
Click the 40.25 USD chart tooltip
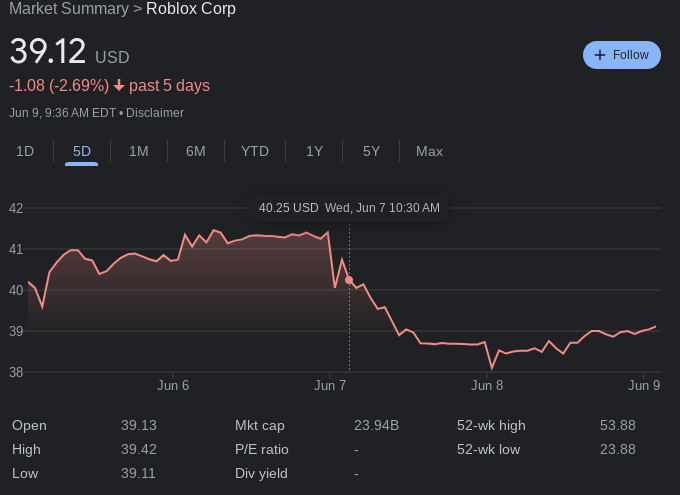(x=349, y=208)
